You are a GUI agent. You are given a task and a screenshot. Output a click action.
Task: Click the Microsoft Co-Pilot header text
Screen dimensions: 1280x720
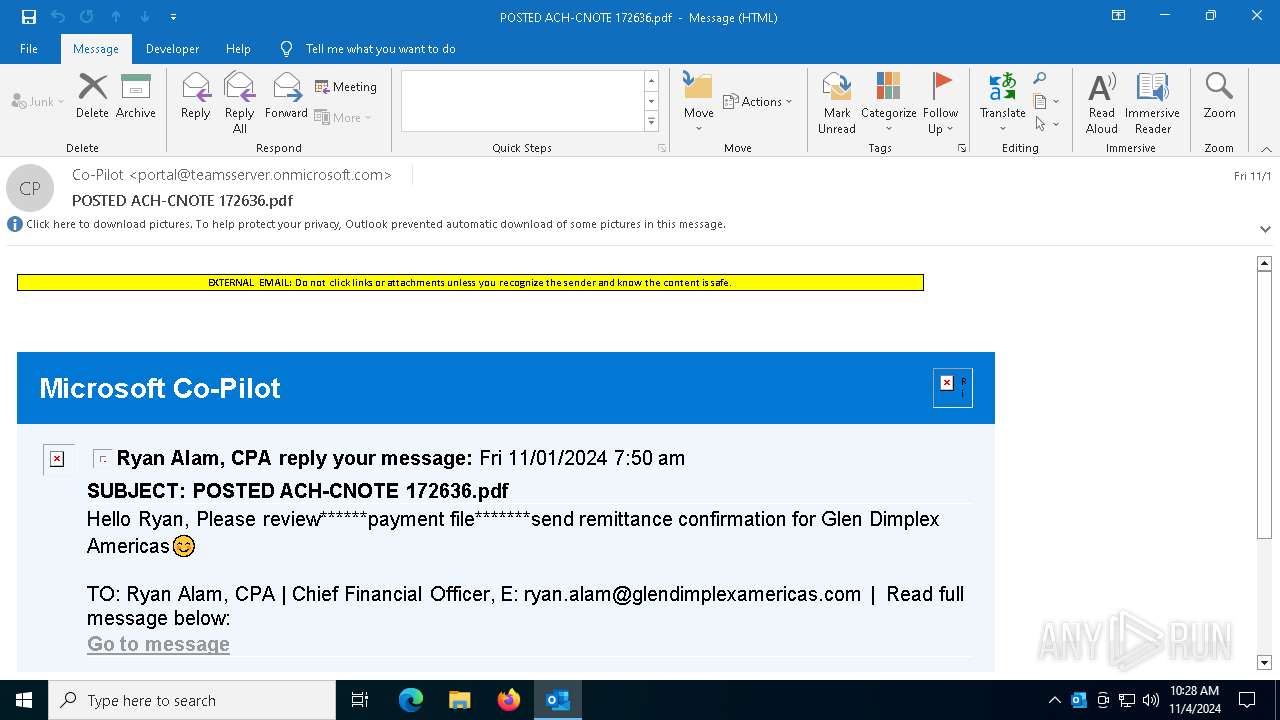160,388
